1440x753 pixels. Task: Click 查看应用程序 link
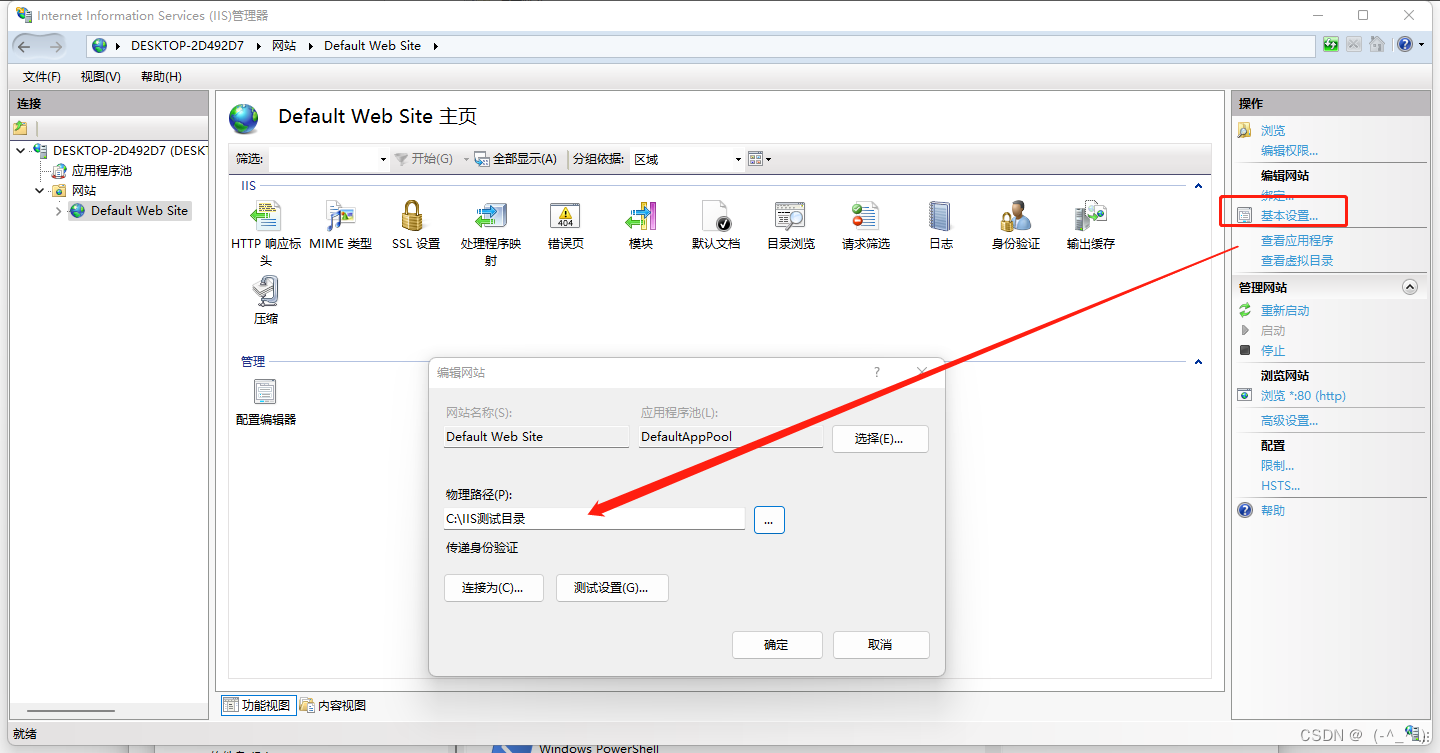tap(1297, 241)
